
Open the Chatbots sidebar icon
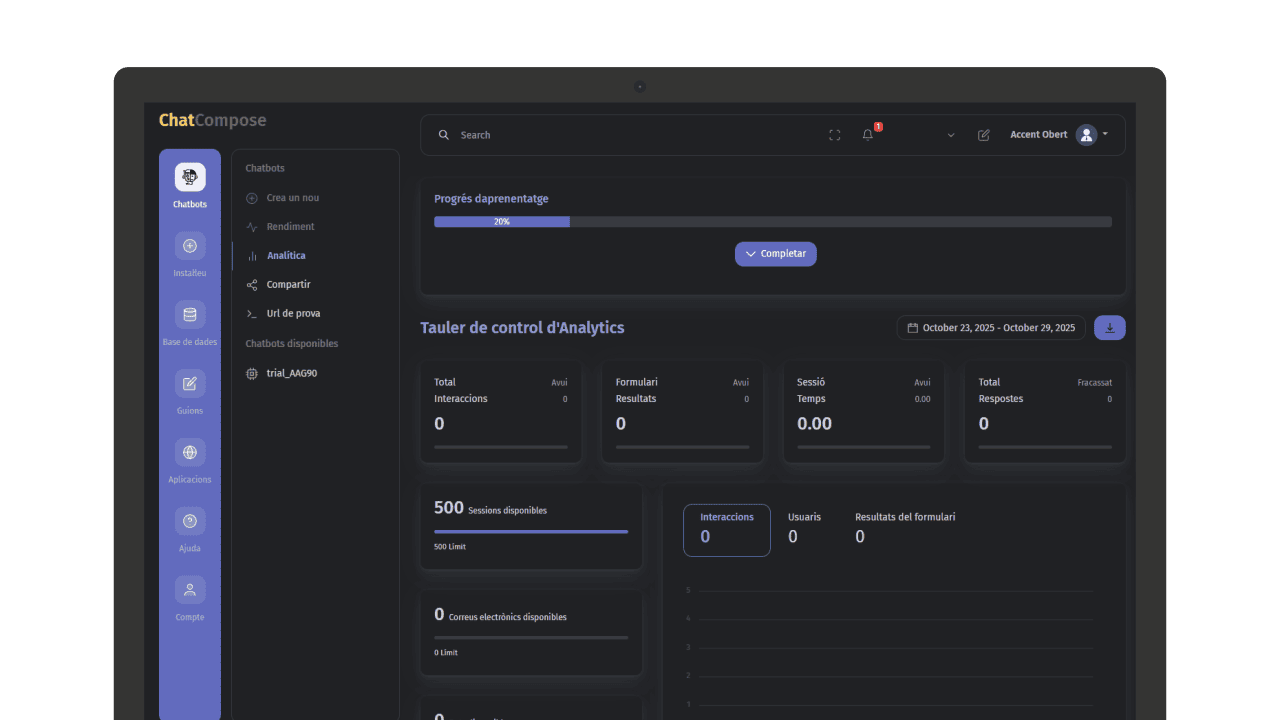pyautogui.click(x=190, y=178)
